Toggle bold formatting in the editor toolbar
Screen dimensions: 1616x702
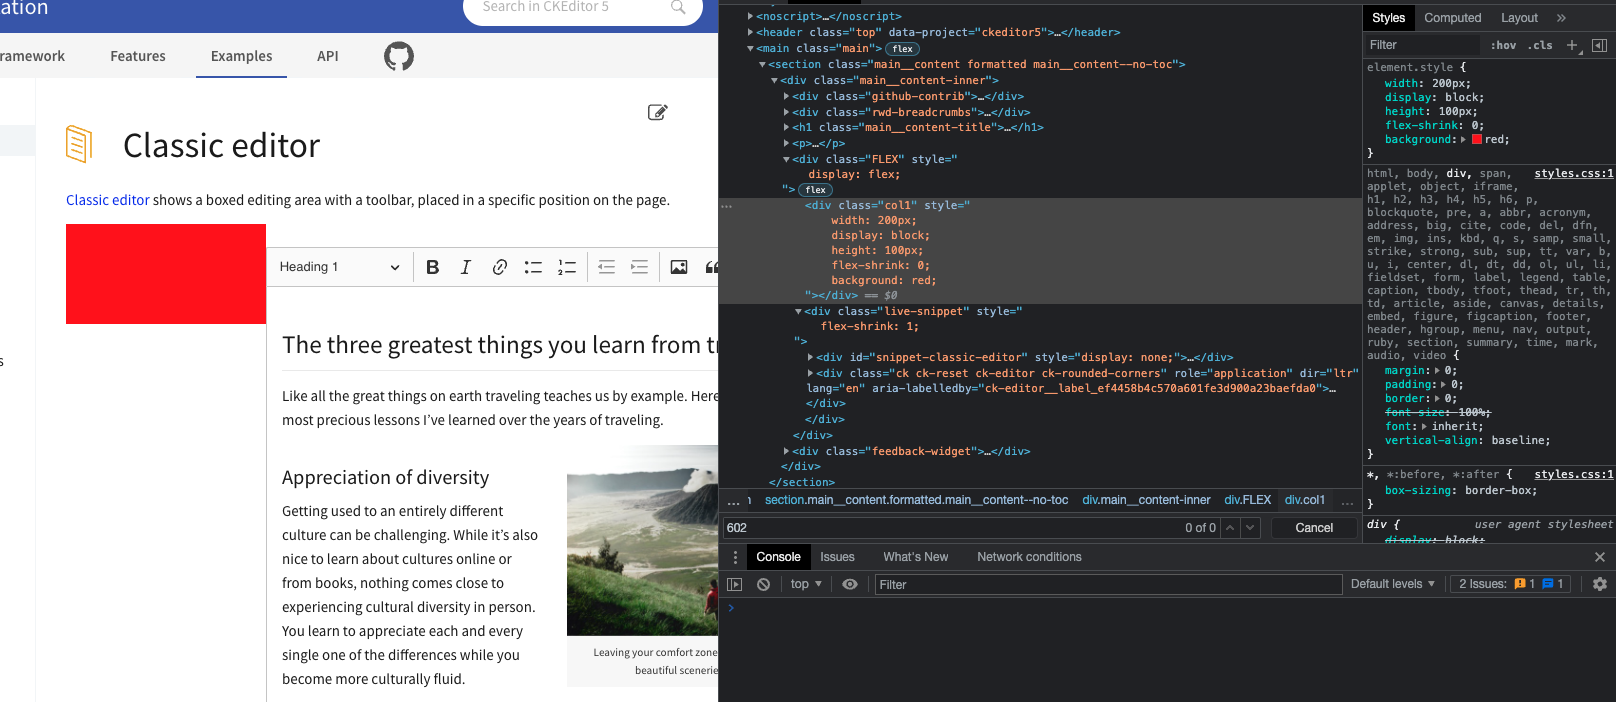432,267
